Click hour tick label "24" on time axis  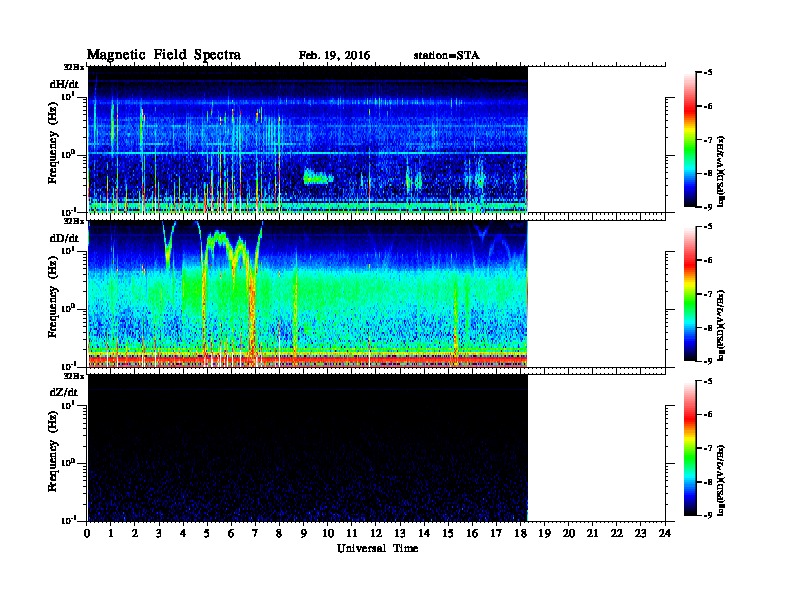pyautogui.click(x=665, y=534)
